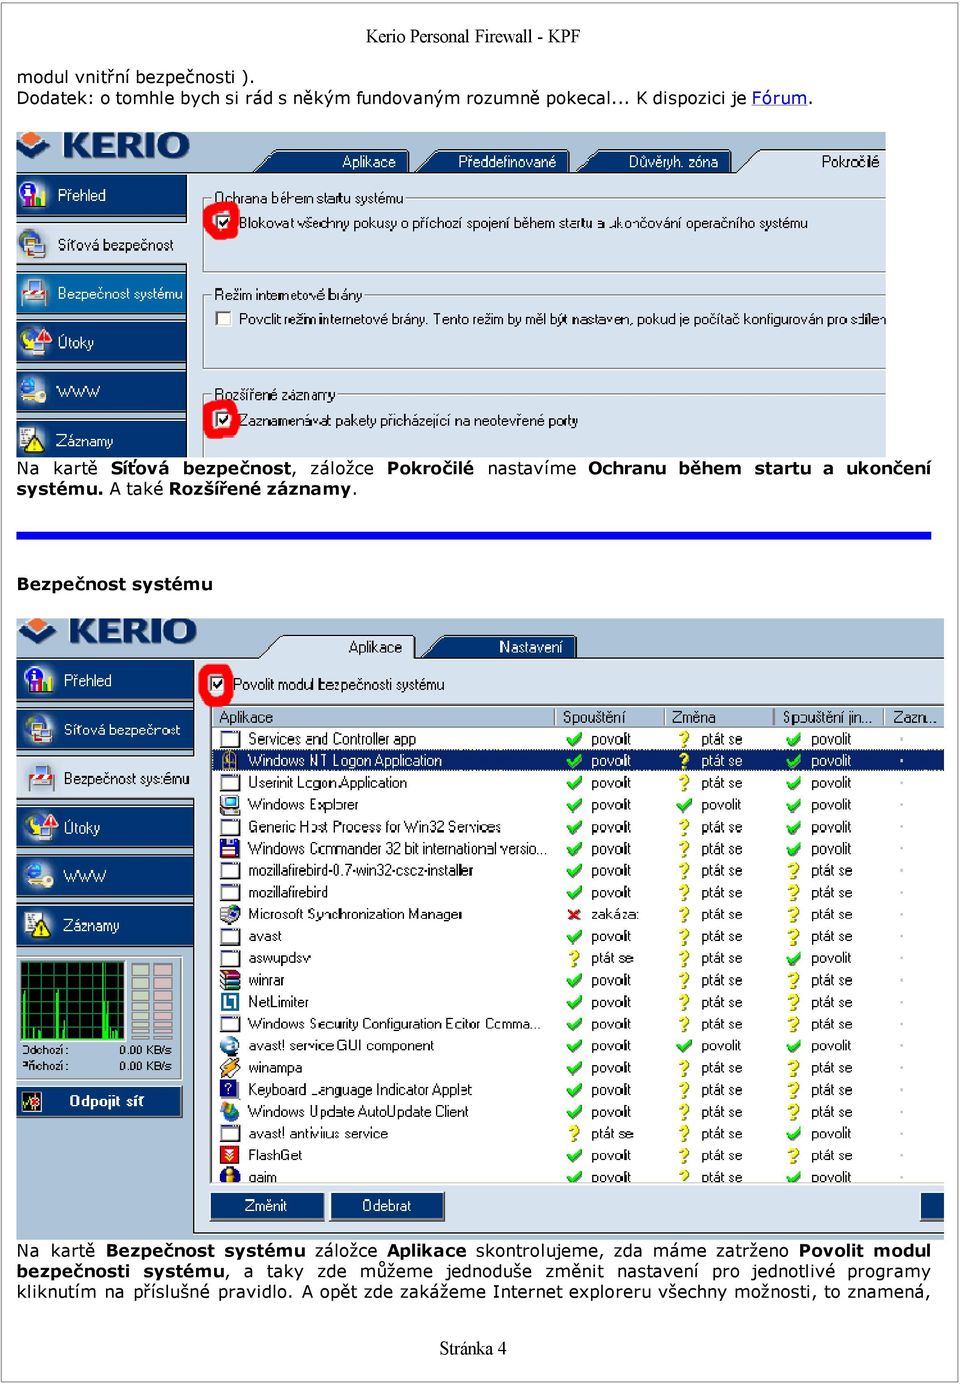Click Přehled icon in upper Kerio screenshot

tap(33, 194)
